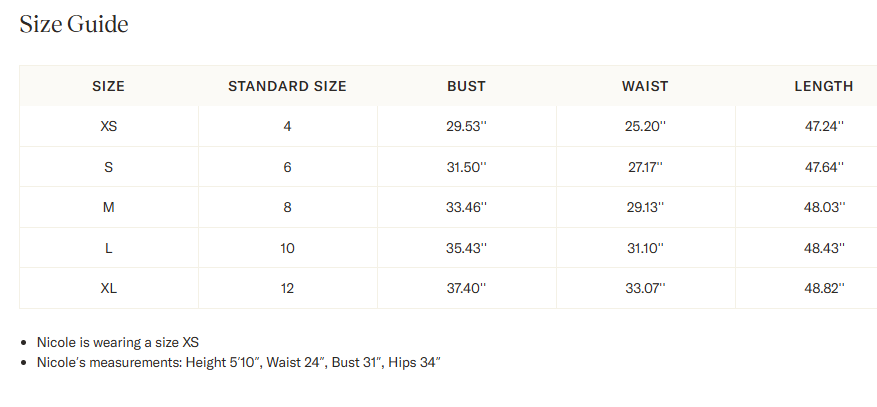Click the 27.17'' waist measurement
The height and width of the screenshot is (407, 877).
645,167
